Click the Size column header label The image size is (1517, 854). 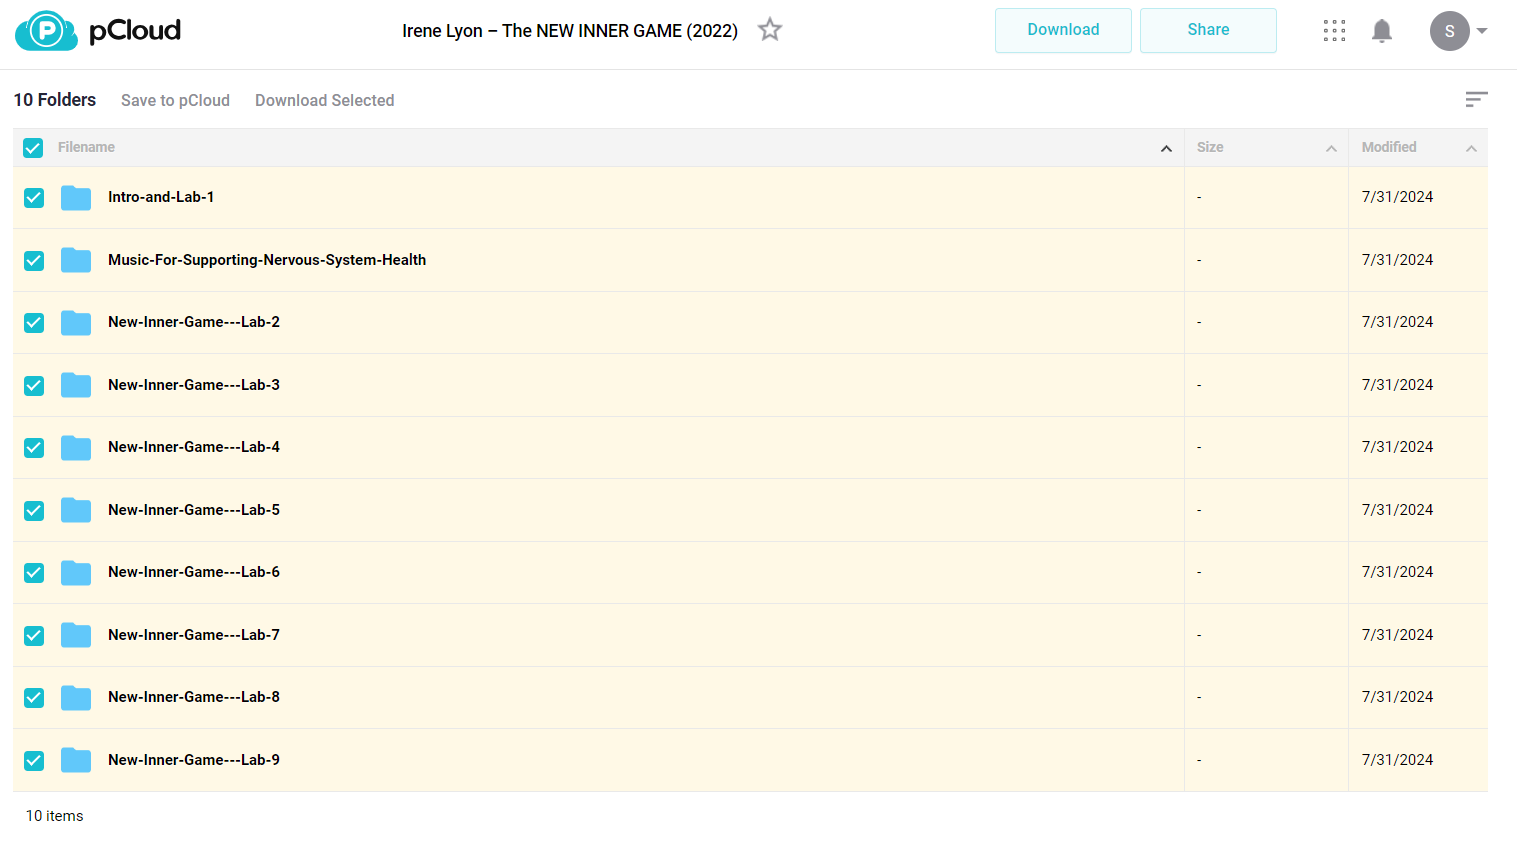[x=1210, y=147]
